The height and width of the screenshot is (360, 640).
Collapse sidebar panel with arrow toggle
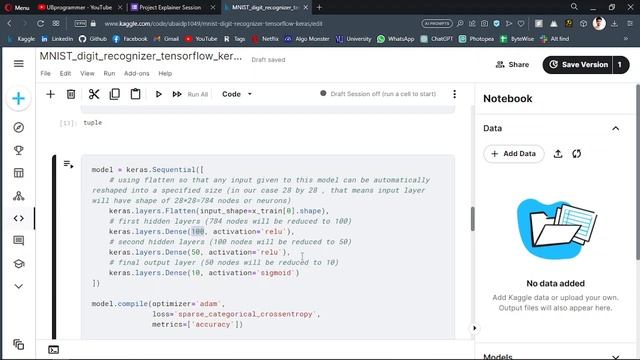tap(474, 328)
